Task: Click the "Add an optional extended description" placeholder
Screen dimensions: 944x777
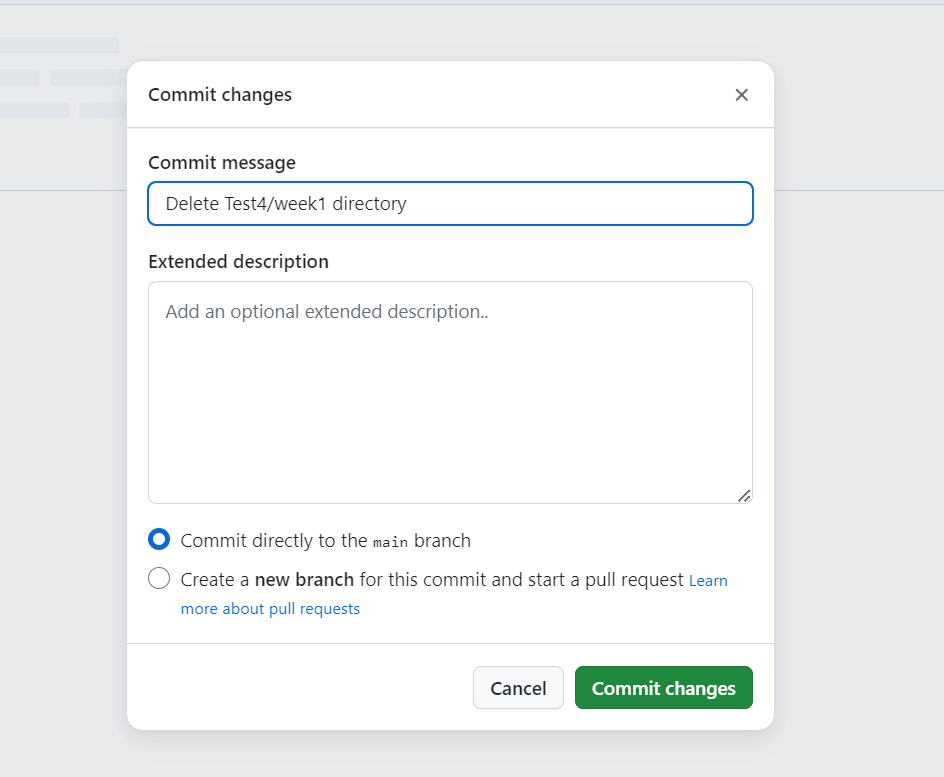Action: [327, 312]
